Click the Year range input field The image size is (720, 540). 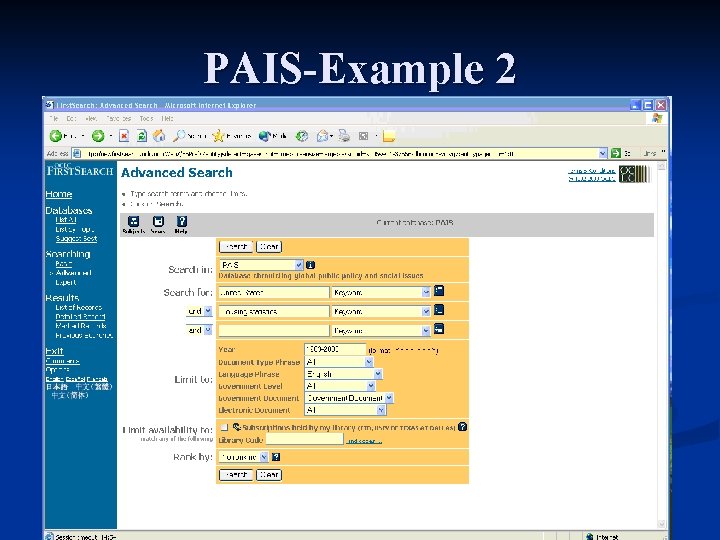coord(335,349)
